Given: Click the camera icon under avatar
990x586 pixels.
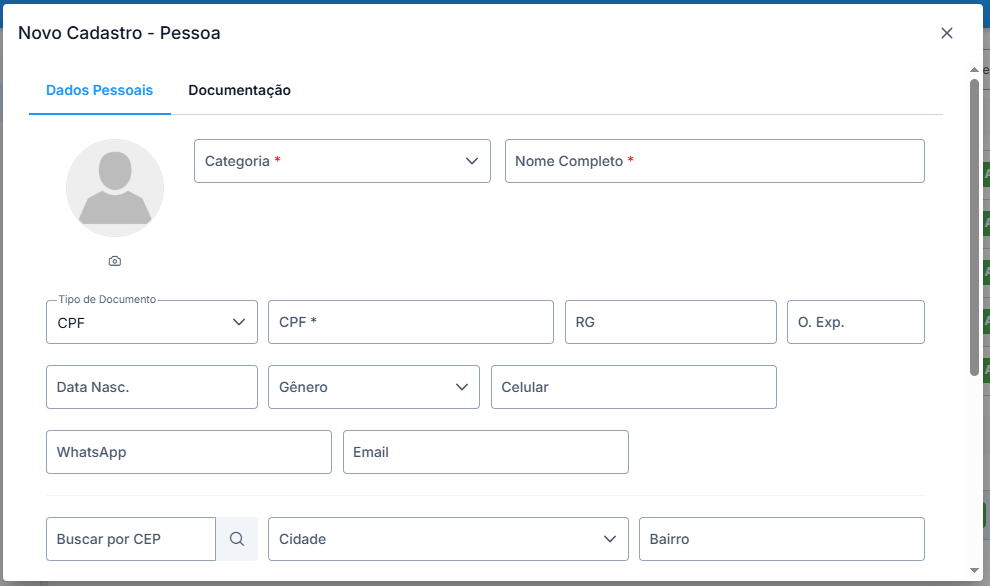Looking at the screenshot, I should coord(115,261).
